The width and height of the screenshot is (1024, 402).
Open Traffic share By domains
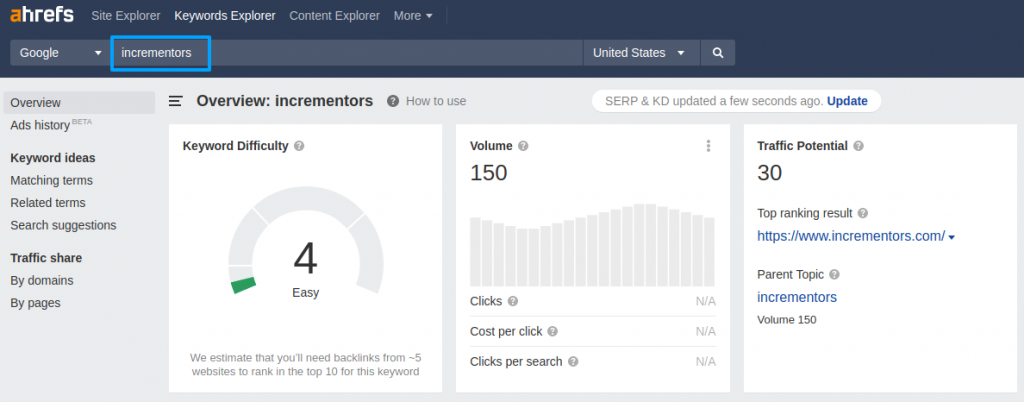point(42,281)
